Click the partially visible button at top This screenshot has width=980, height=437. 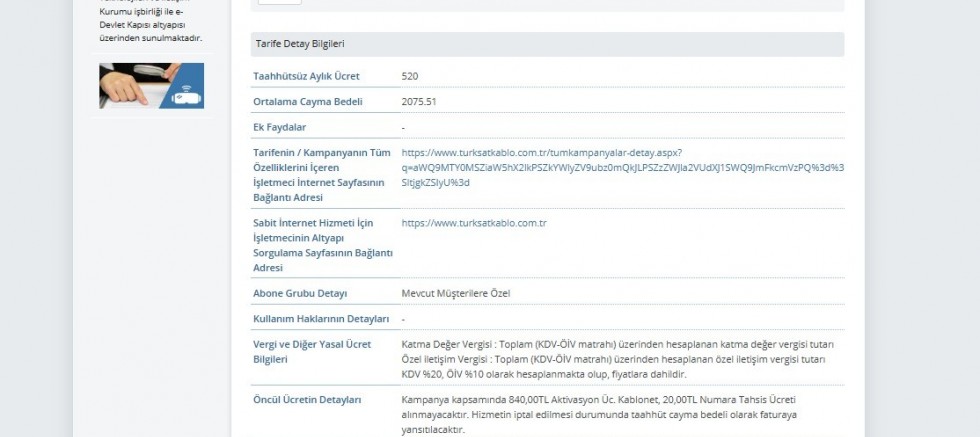coord(279,2)
